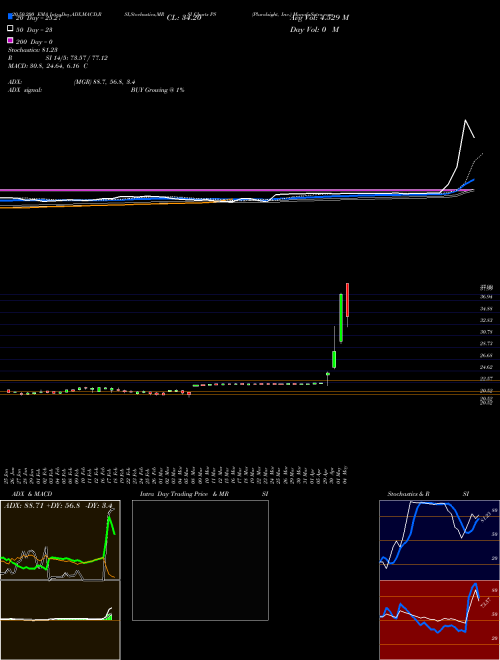Select the '(MGR) 88.7, 56.8, 3.4' ADX values

click(x=104, y=82)
